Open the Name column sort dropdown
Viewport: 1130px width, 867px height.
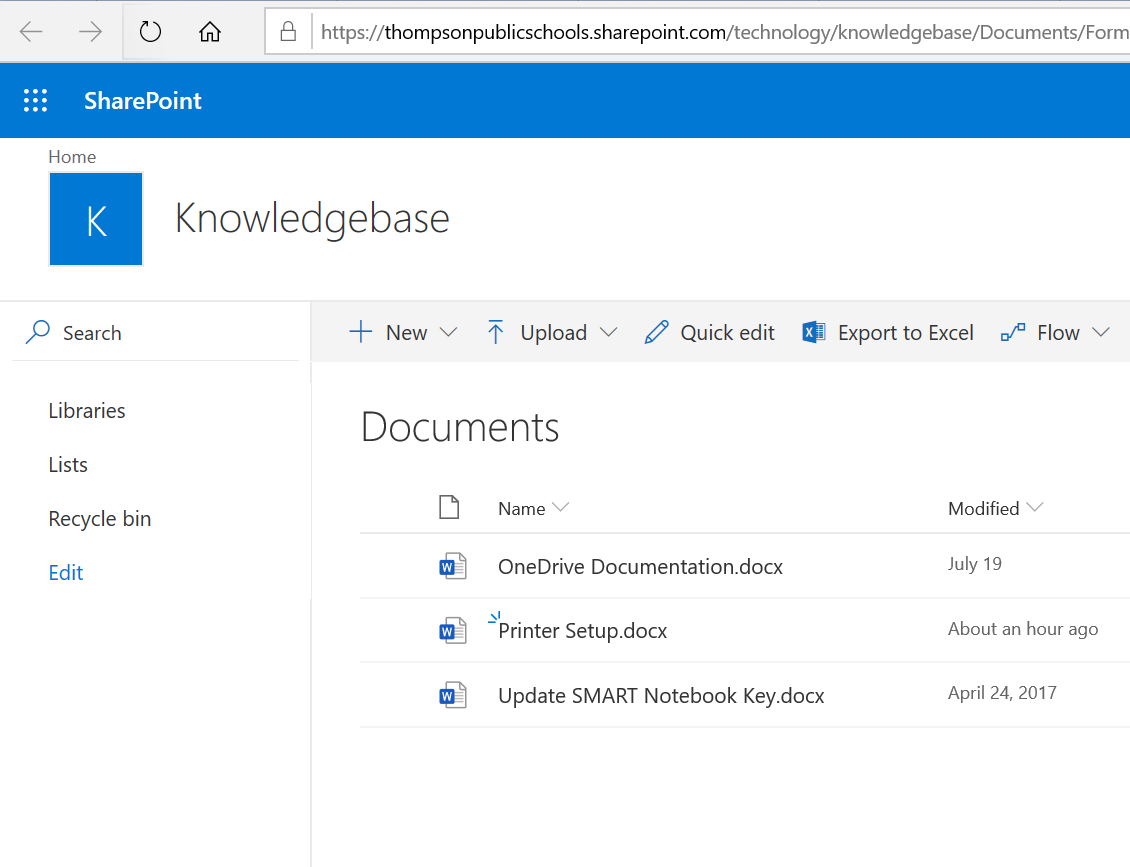(x=561, y=507)
